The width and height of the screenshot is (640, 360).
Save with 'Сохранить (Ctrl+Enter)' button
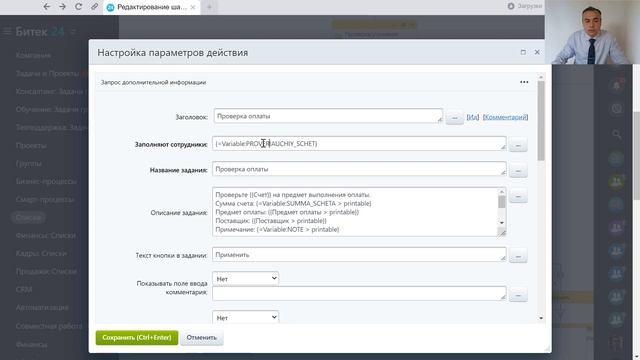(137, 338)
